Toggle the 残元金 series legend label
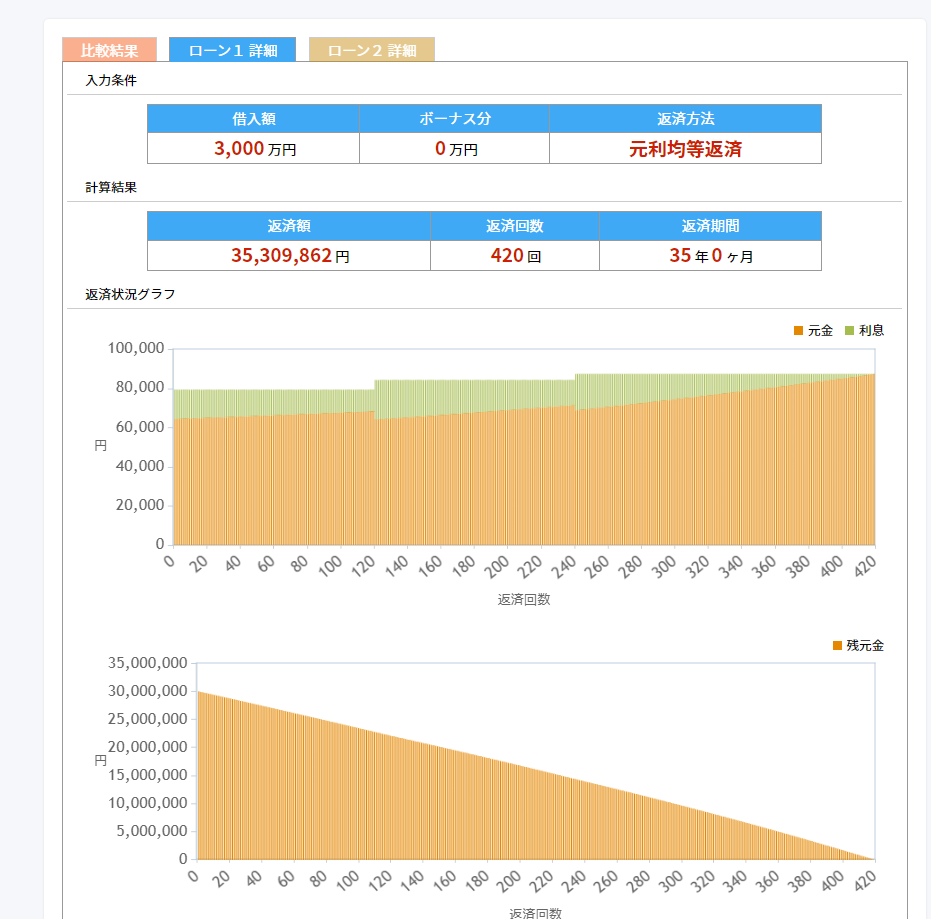This screenshot has width=931, height=919. pyautogui.click(x=865, y=646)
